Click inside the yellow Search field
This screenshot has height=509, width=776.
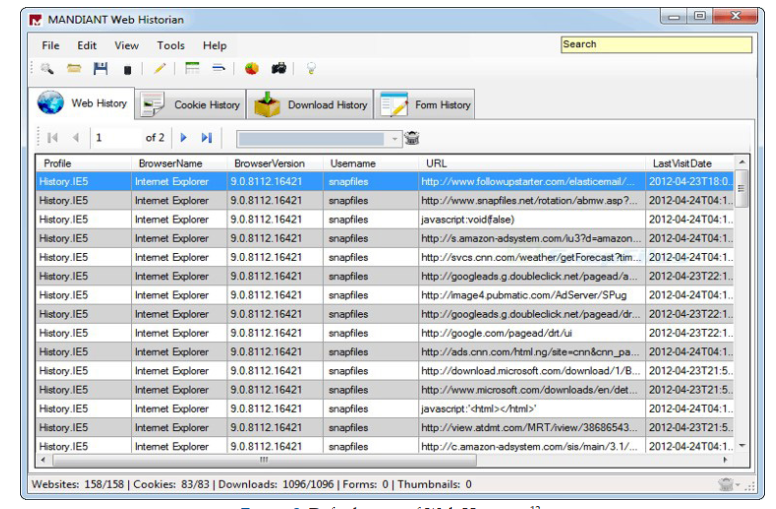tap(656, 45)
